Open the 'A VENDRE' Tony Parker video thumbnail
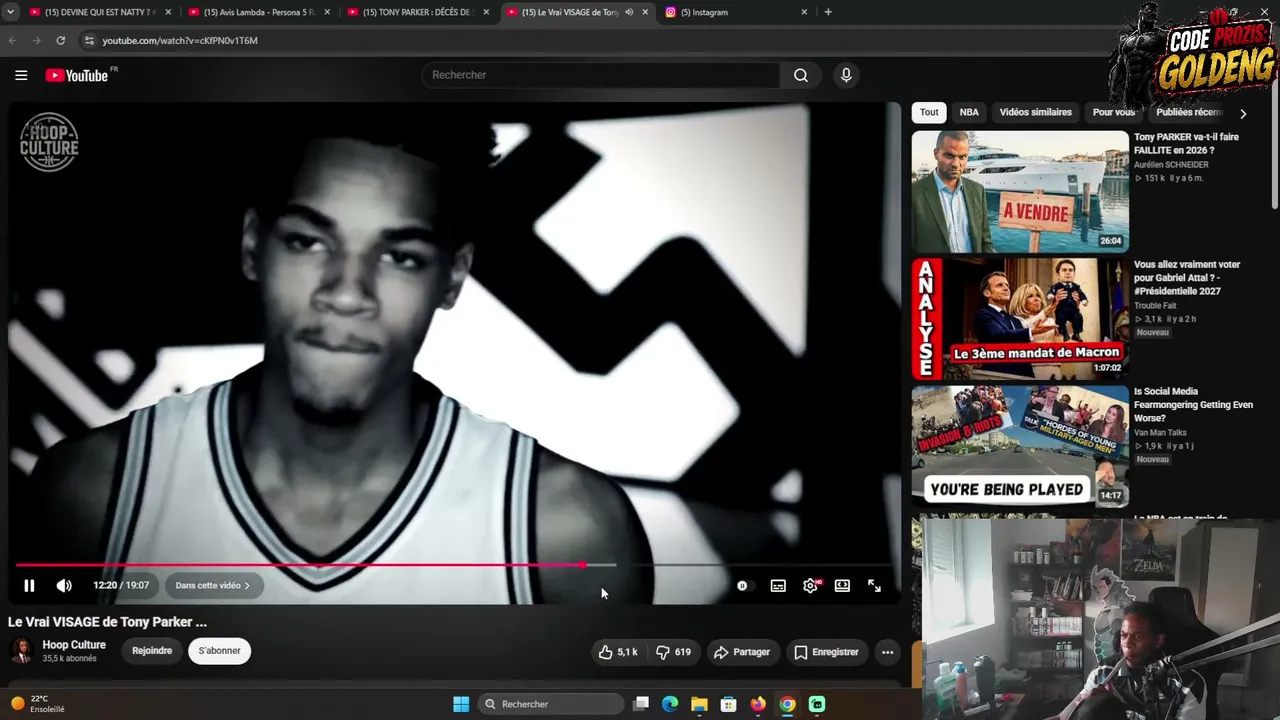Image resolution: width=1280 pixels, height=720 pixels. click(1020, 191)
